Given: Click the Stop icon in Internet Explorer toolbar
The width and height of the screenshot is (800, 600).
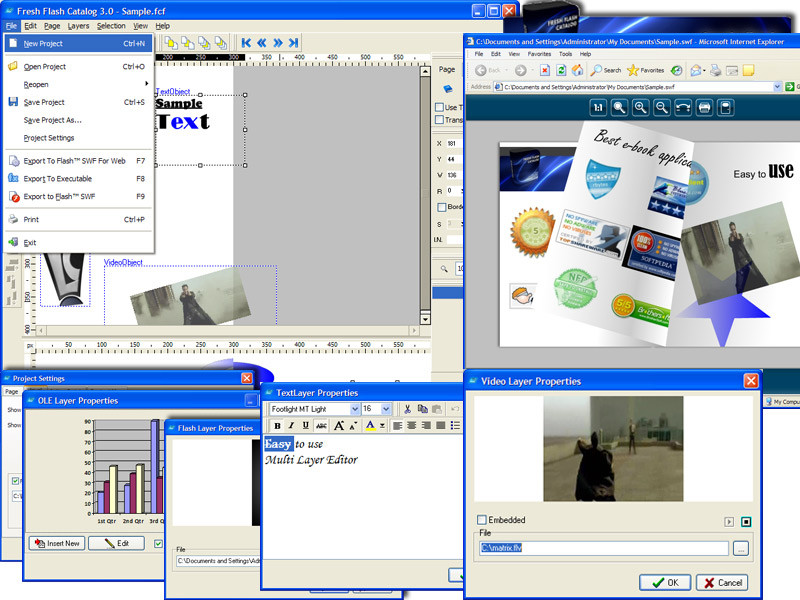Looking at the screenshot, I should (x=545, y=70).
